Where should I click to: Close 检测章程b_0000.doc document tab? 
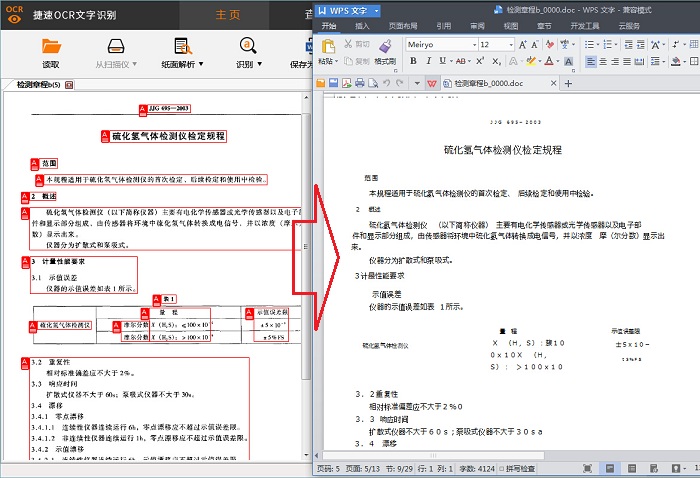[554, 83]
